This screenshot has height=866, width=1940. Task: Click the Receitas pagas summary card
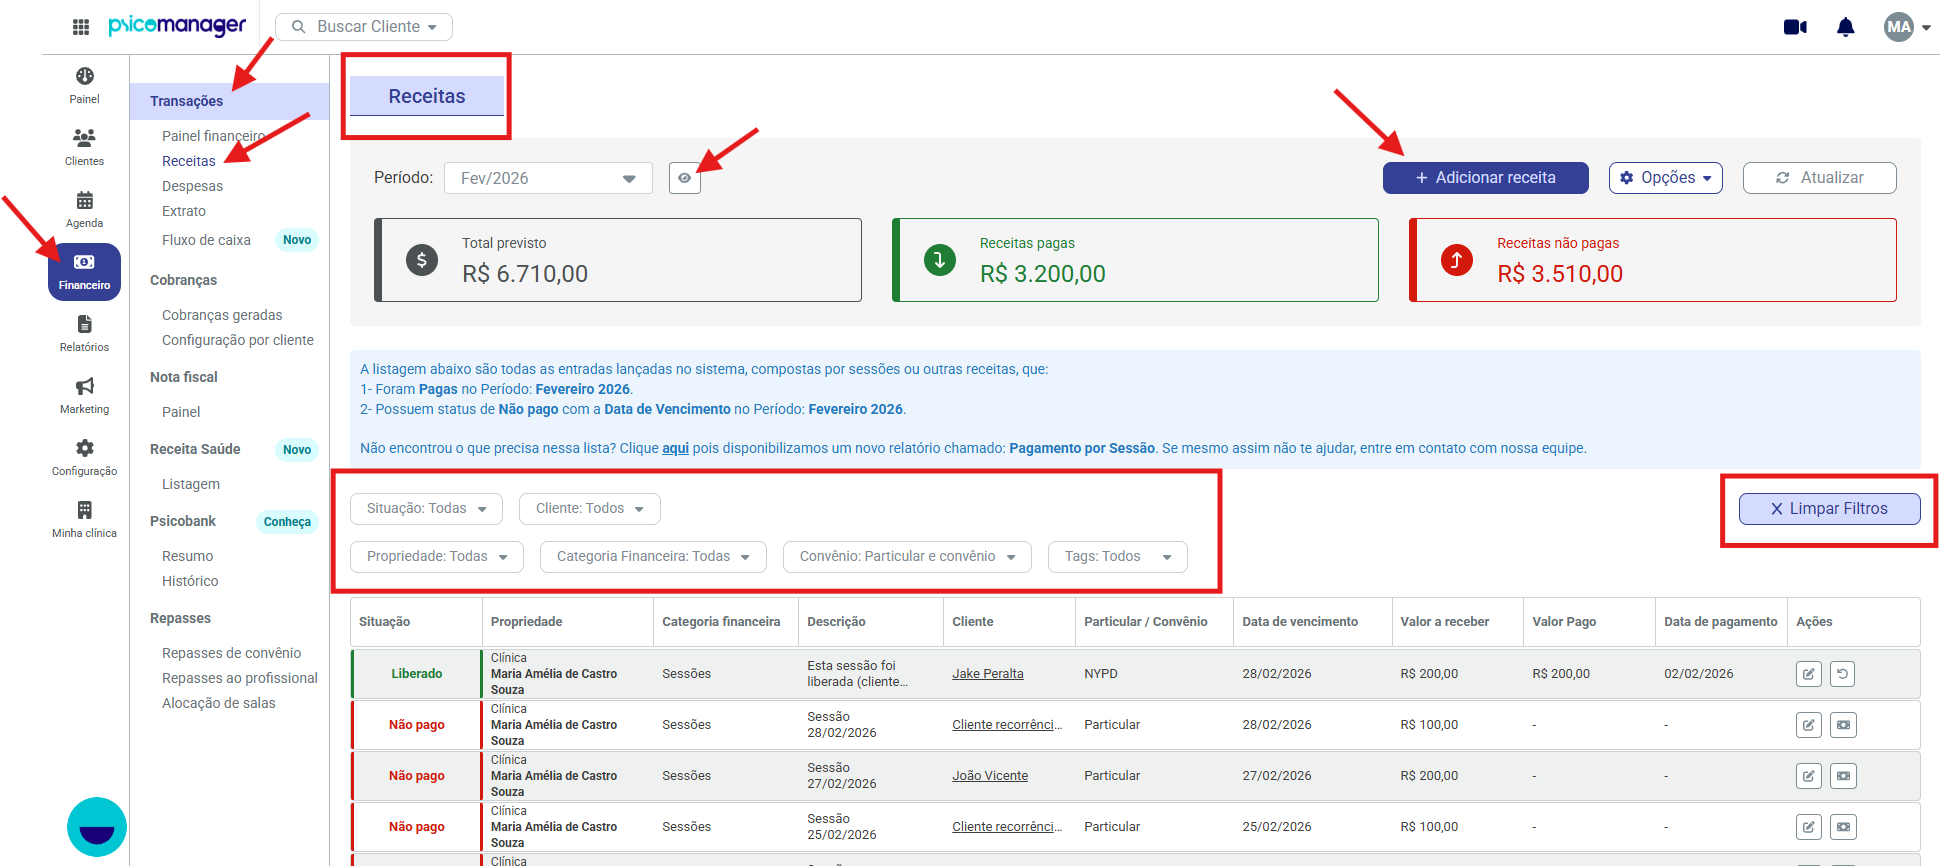pyautogui.click(x=1135, y=260)
